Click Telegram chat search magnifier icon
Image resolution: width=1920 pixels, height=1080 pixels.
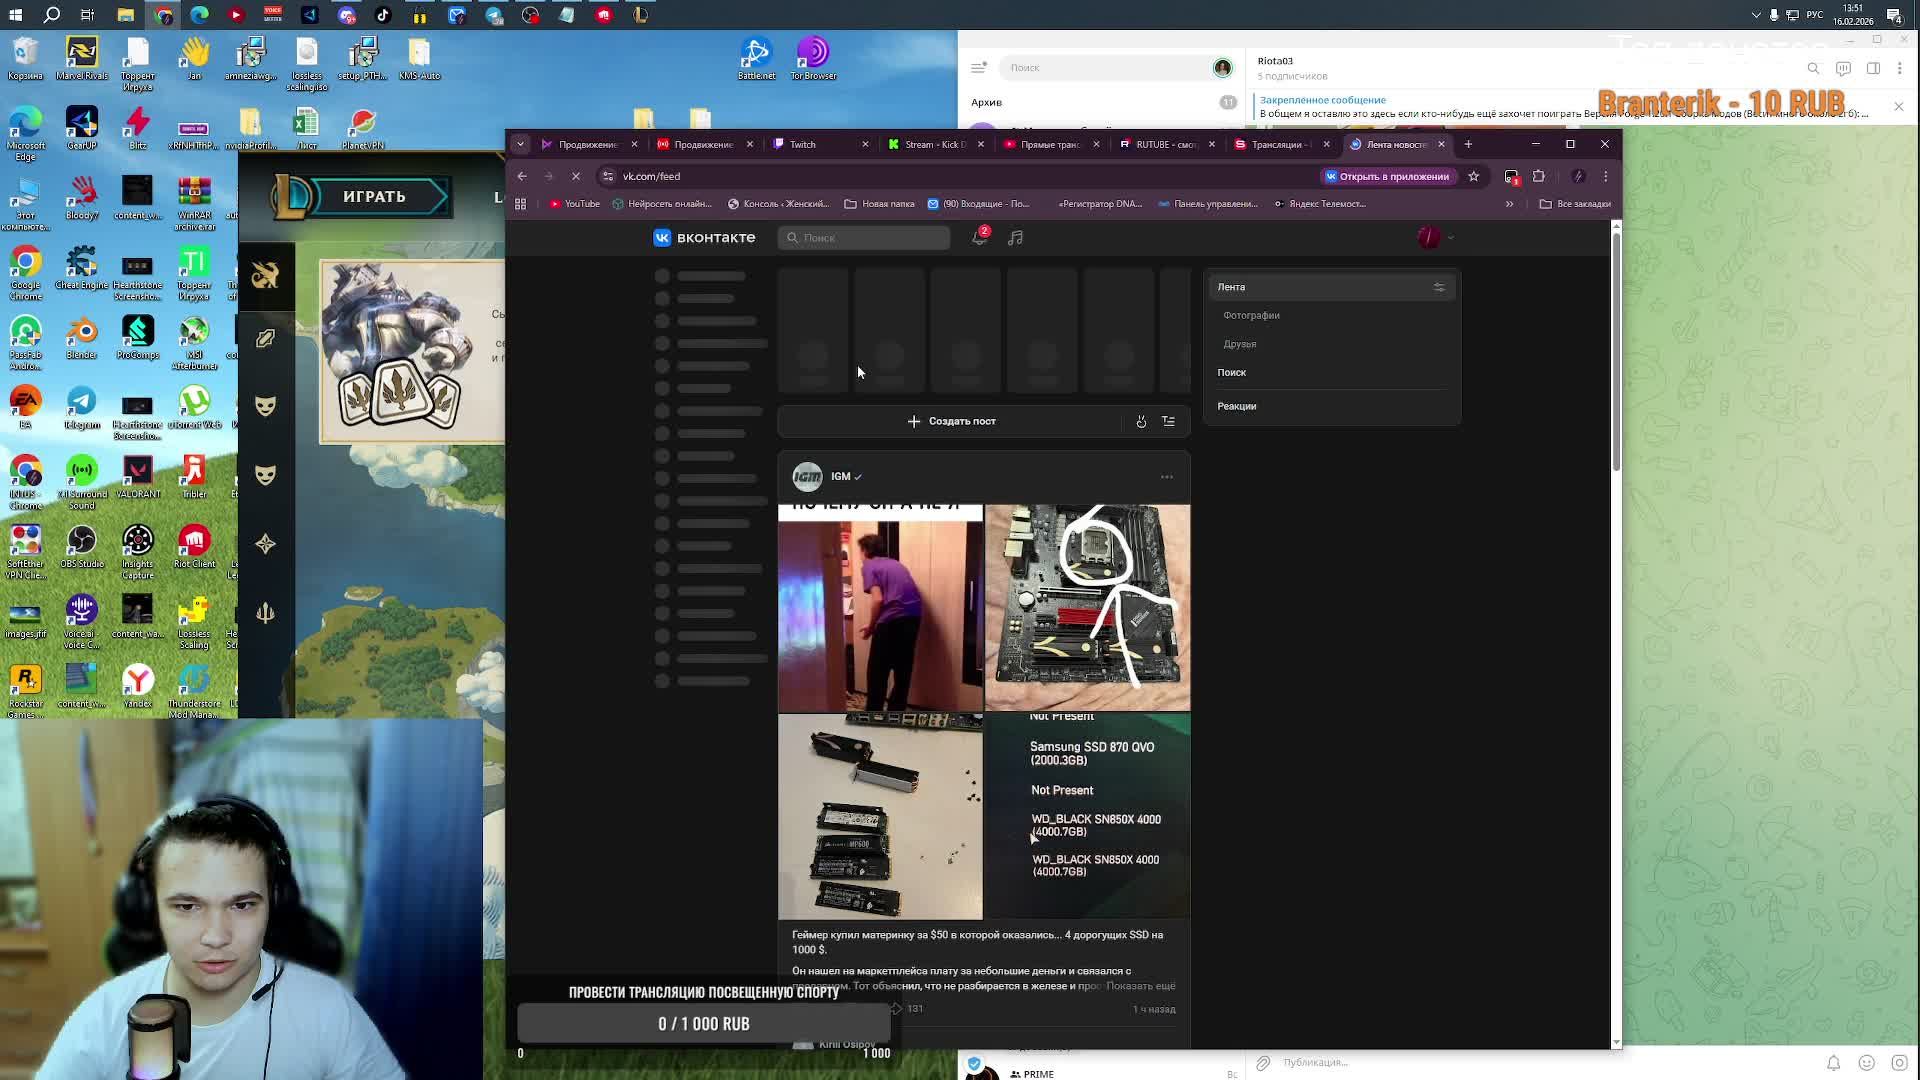click(x=1813, y=68)
